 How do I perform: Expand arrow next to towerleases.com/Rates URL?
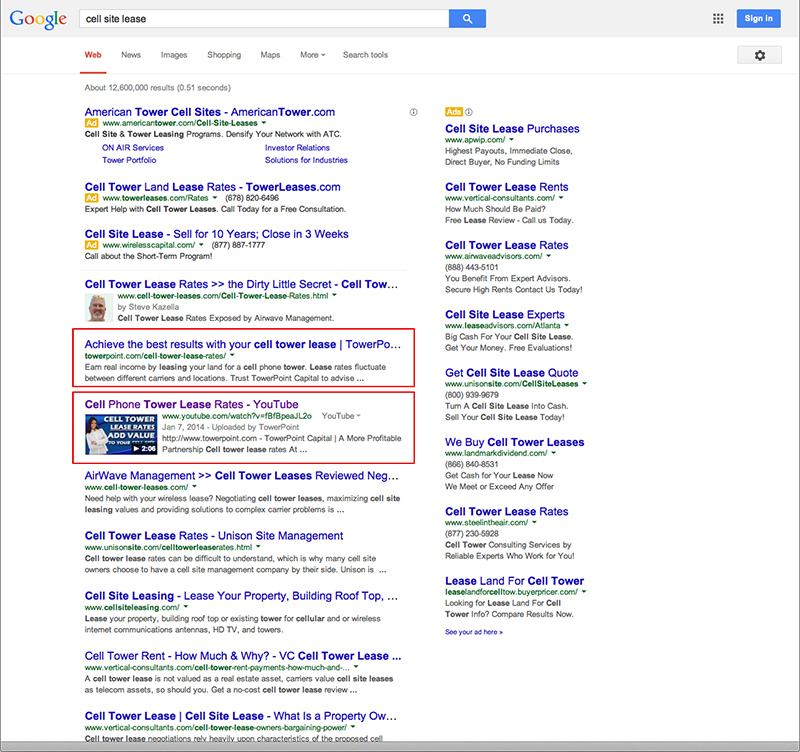215,198
